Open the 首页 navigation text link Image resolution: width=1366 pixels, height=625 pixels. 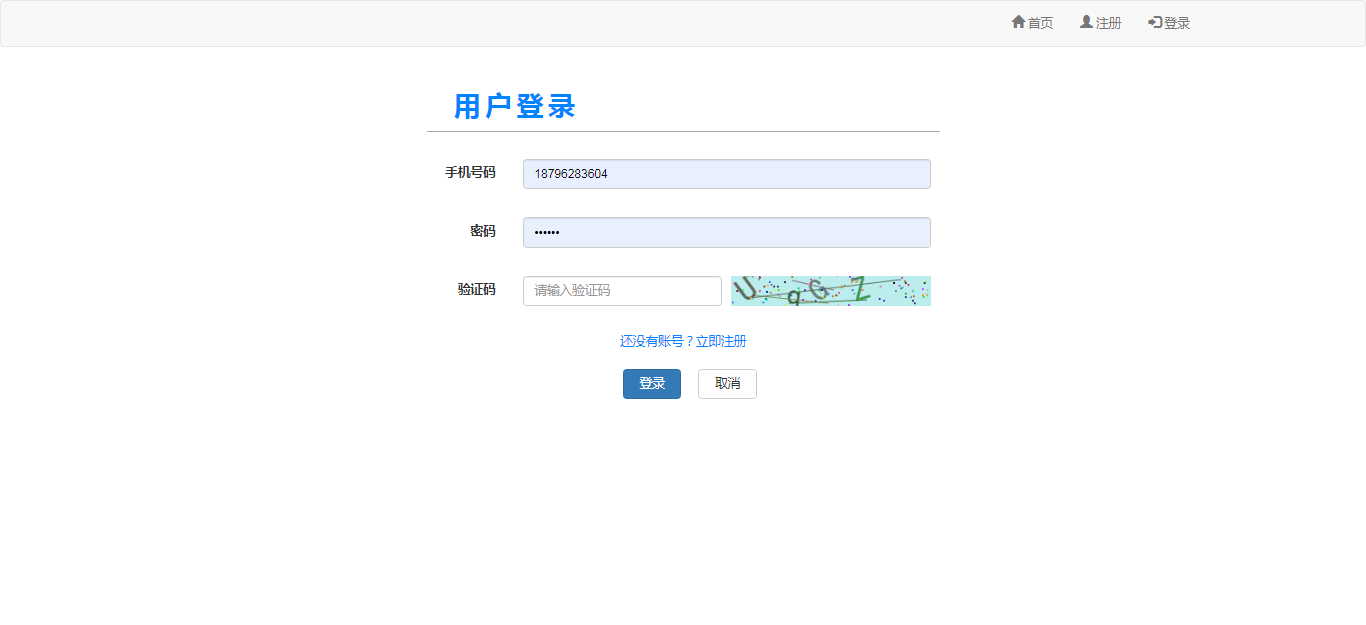[x=1040, y=23]
